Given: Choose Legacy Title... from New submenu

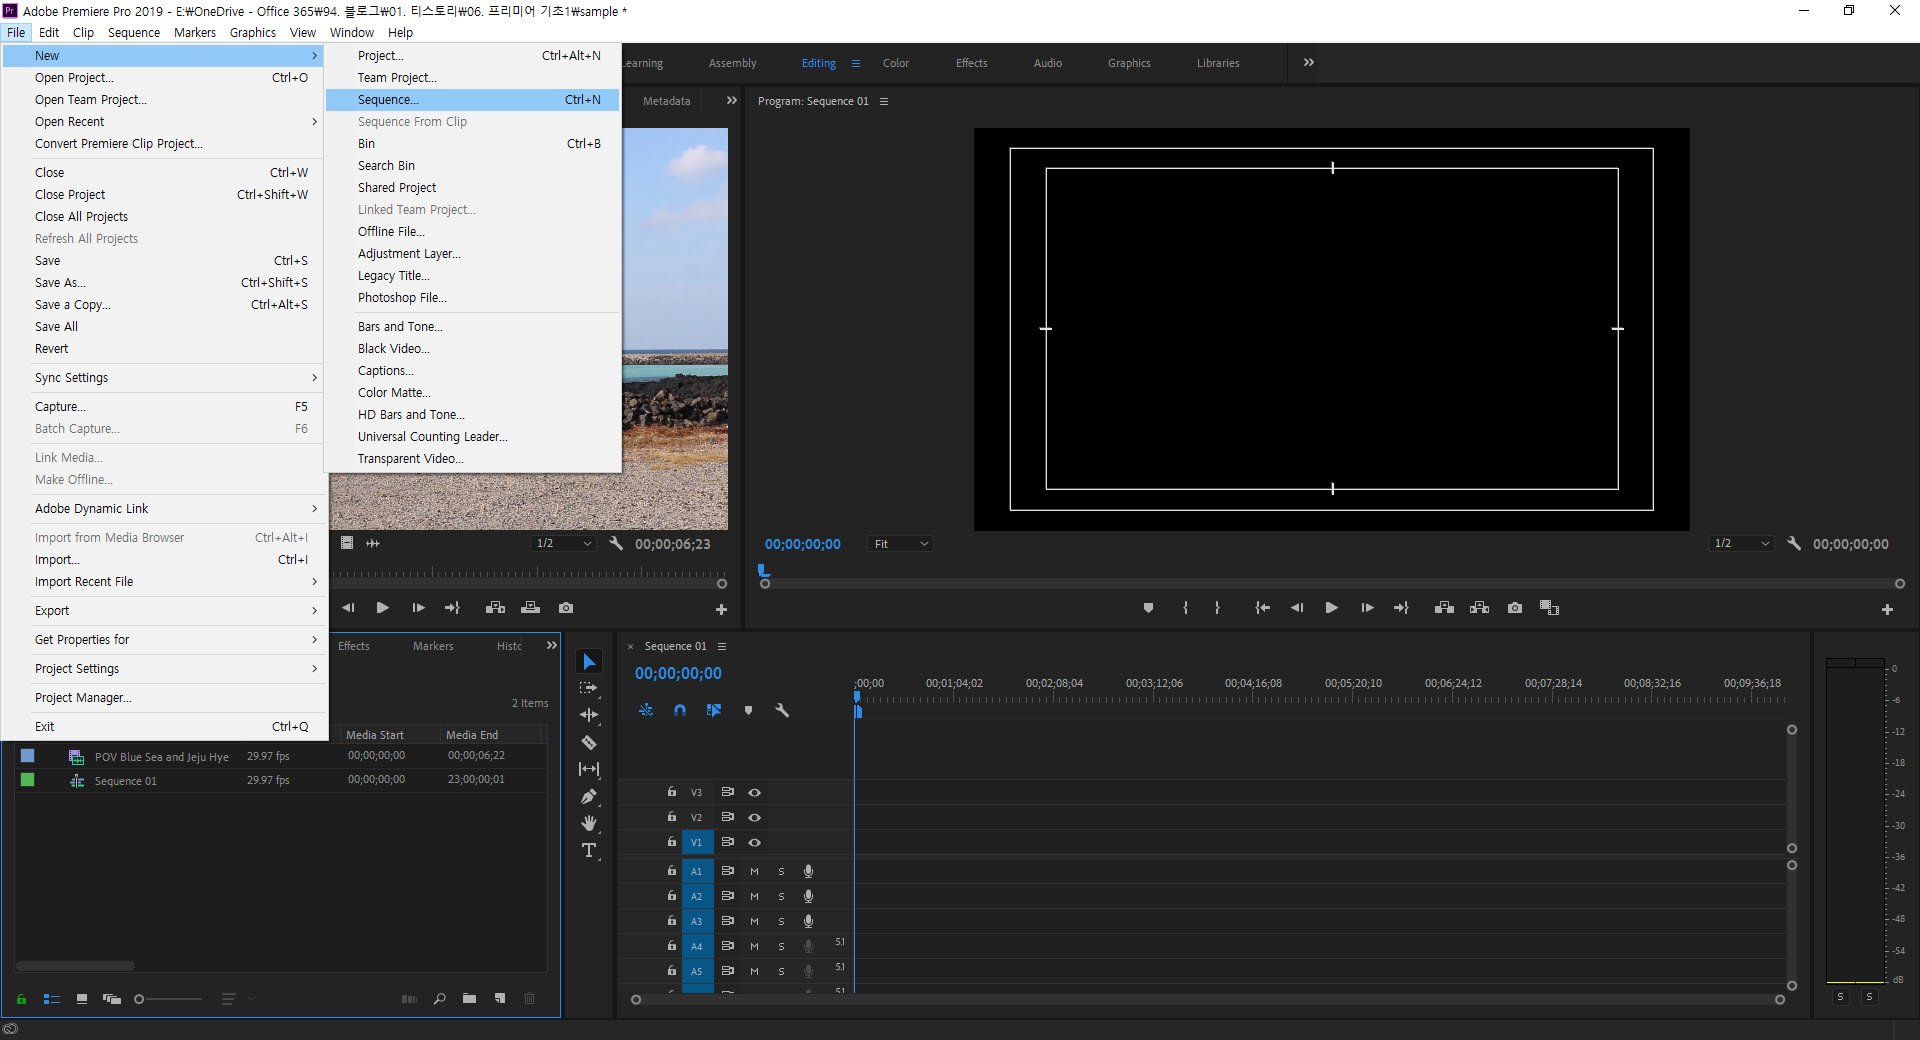Looking at the screenshot, I should click(472, 276).
